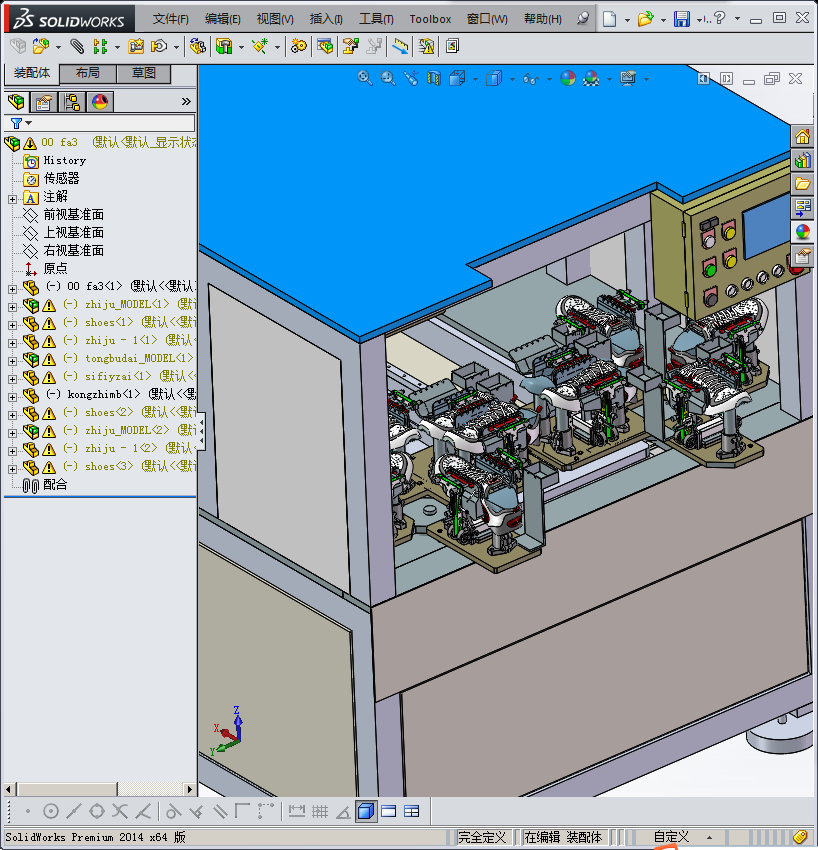Click the New Motion Study gear icon
Viewport: 818px width, 850px height.
pos(298,47)
